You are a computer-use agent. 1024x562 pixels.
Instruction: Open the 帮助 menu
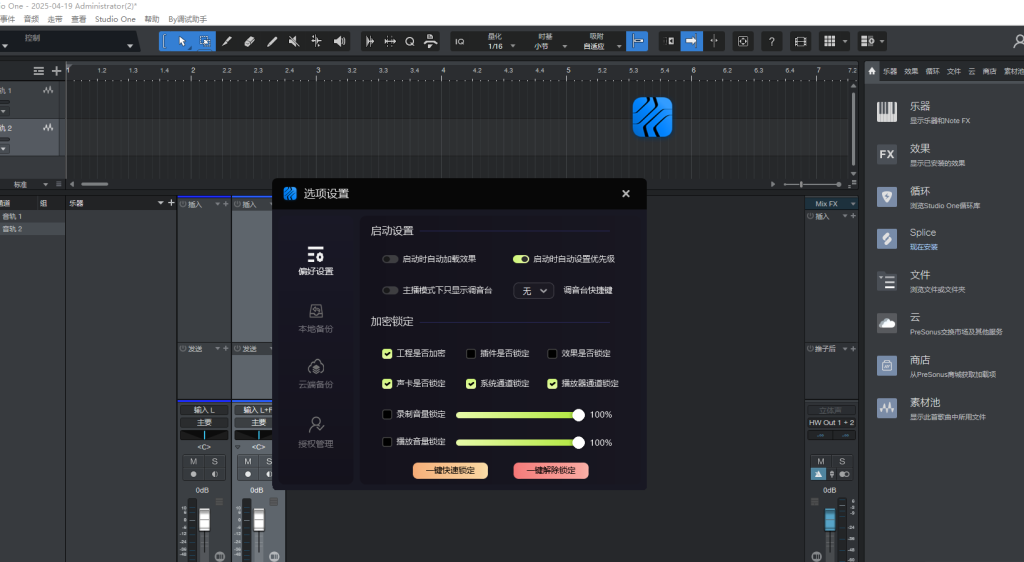[x=152, y=19]
